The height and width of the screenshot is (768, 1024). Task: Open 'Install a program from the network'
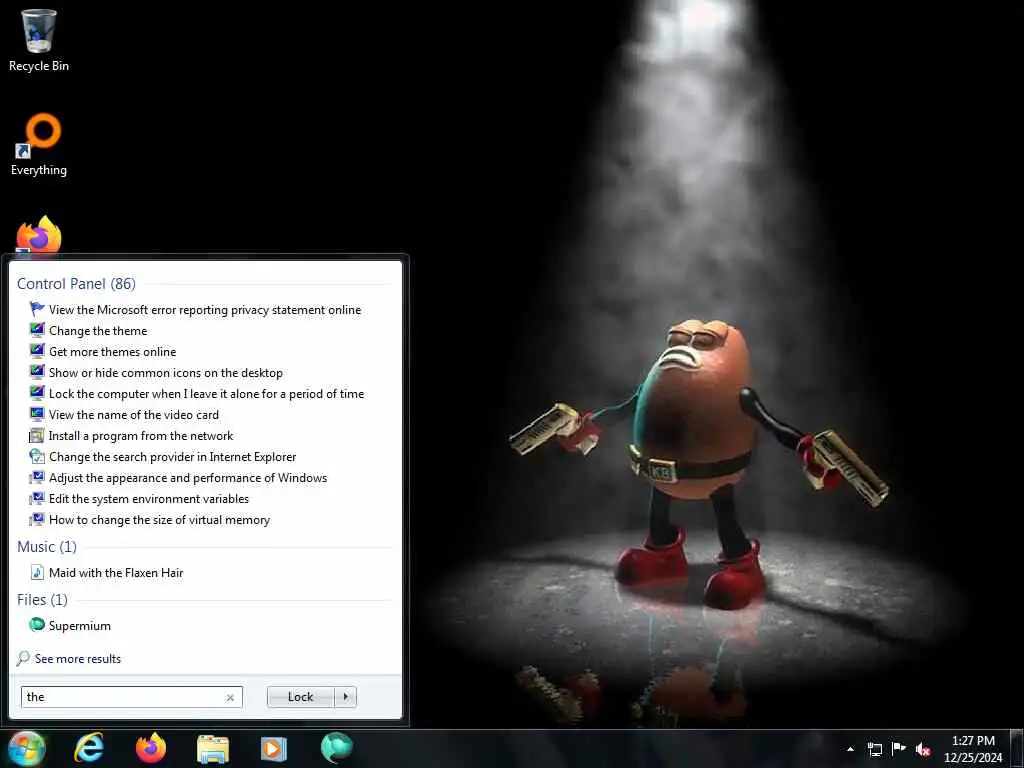(141, 436)
